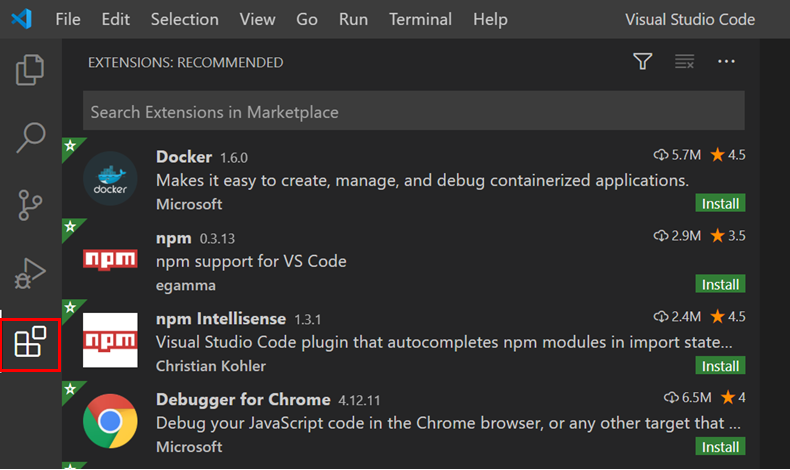Click the Docker extension logo
Image resolution: width=790 pixels, height=470 pixels.
pyautogui.click(x=110, y=178)
